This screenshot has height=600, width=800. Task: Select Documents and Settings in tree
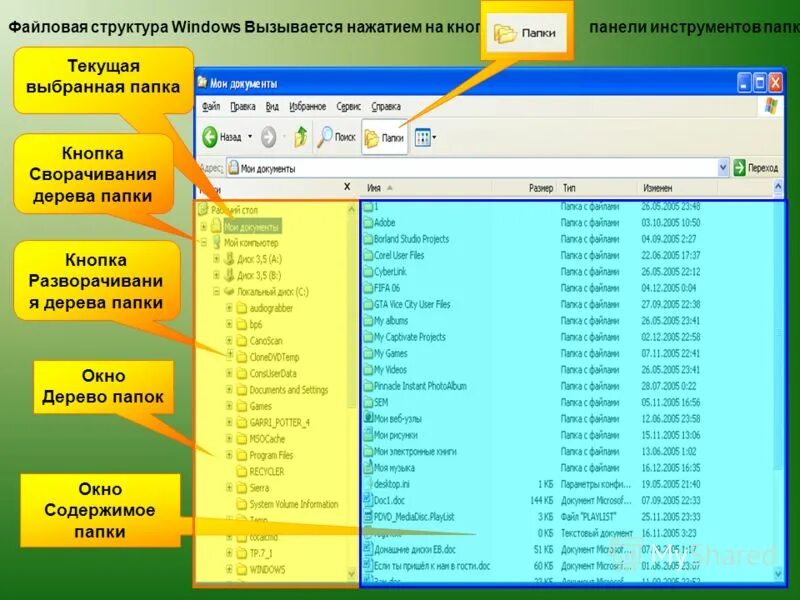pyautogui.click(x=288, y=390)
